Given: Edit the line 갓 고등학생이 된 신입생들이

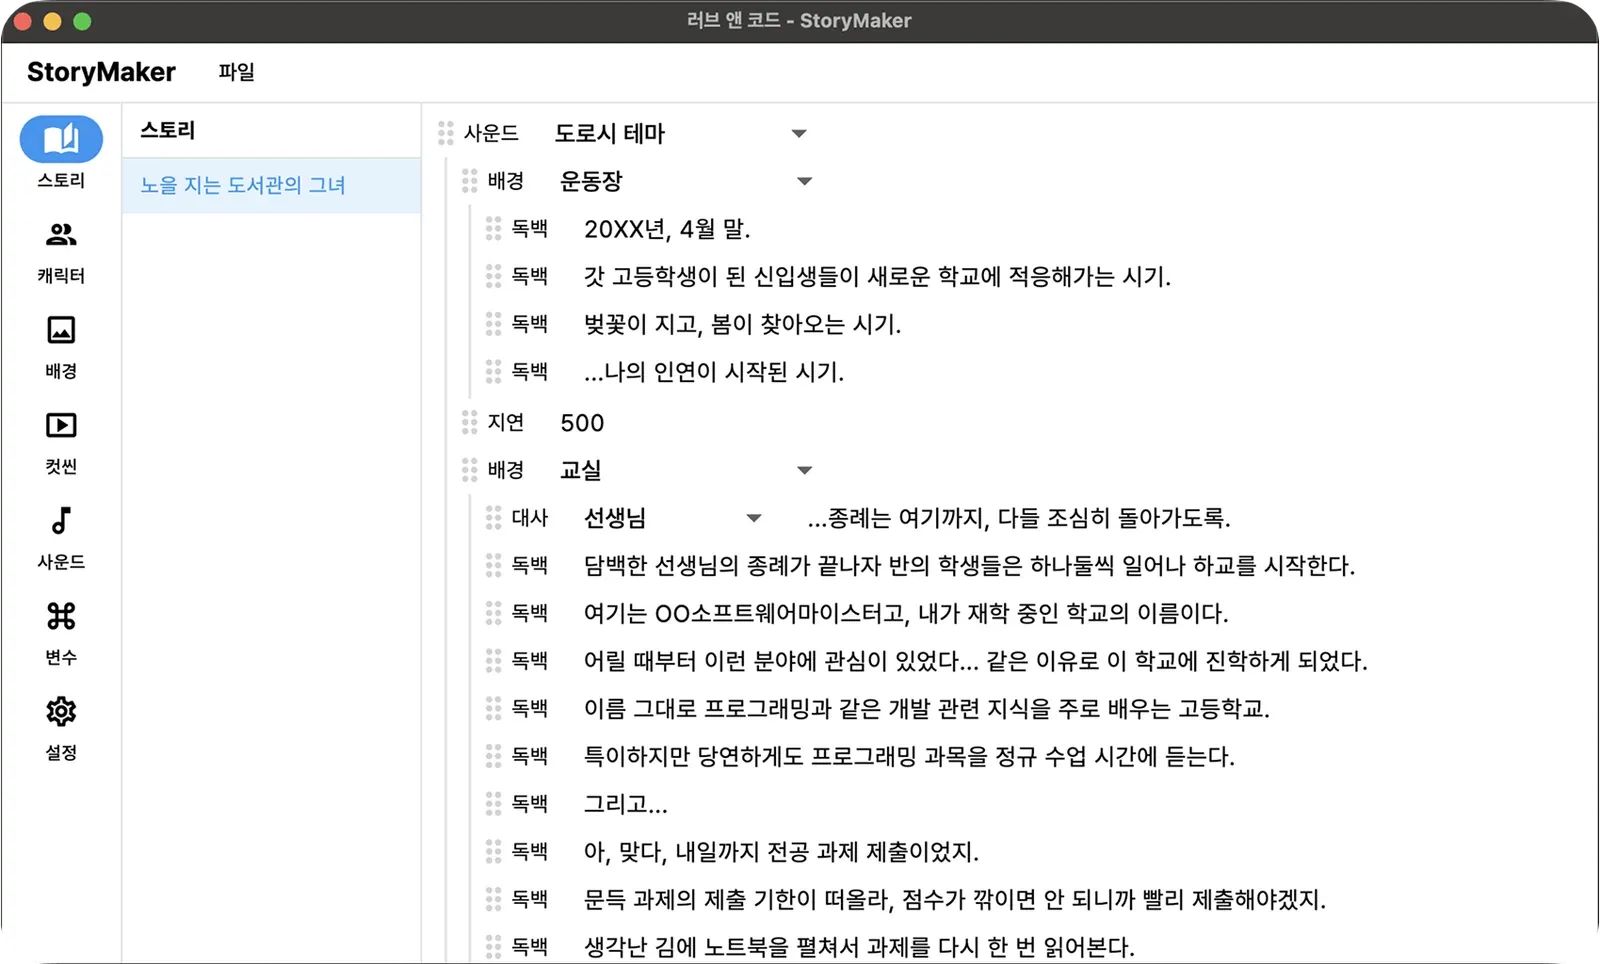Looking at the screenshot, I should pos(877,276).
